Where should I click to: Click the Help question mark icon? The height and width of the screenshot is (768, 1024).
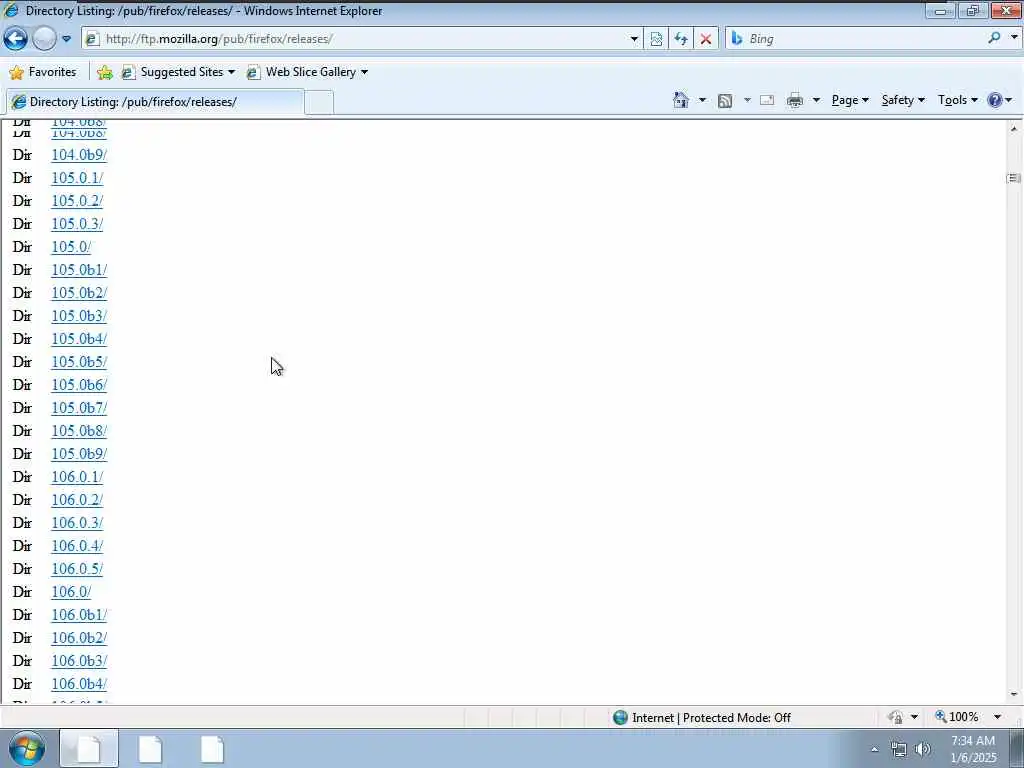(995, 100)
